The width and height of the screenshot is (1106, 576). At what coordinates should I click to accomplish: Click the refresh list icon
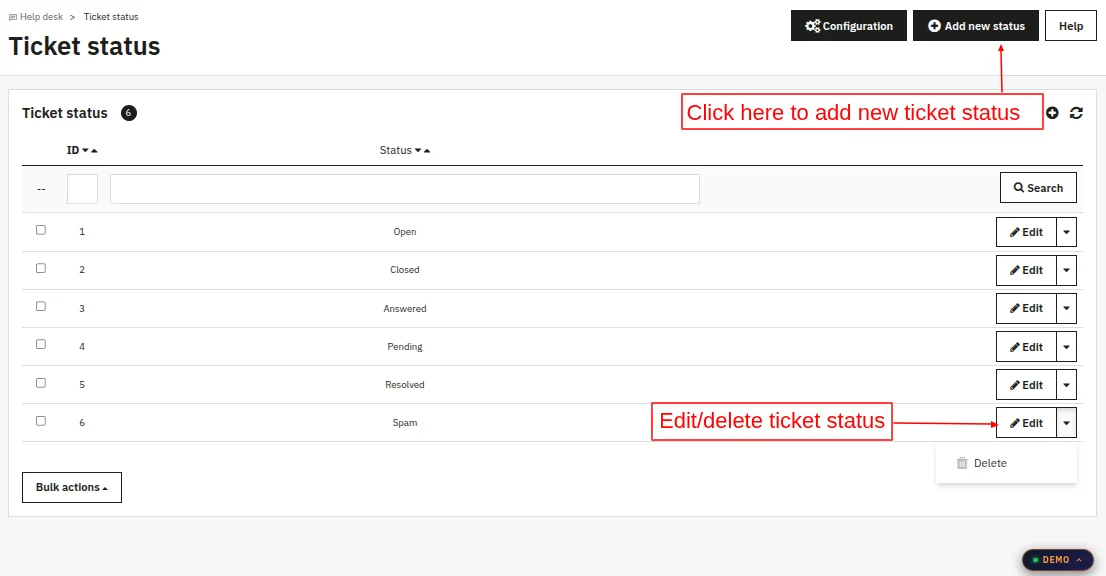coord(1076,113)
